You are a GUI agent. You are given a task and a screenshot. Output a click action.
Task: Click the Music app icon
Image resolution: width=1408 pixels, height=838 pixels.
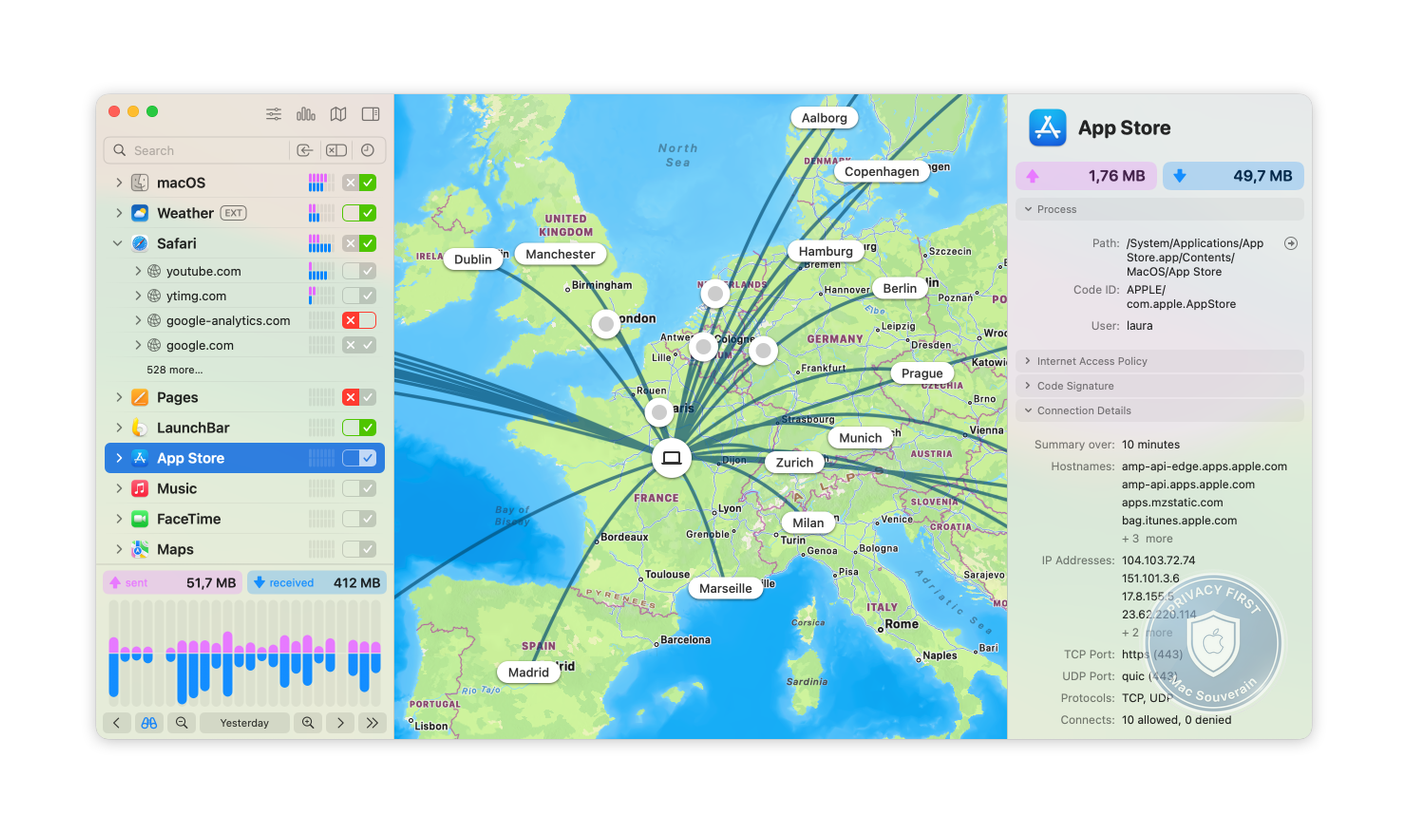[140, 489]
